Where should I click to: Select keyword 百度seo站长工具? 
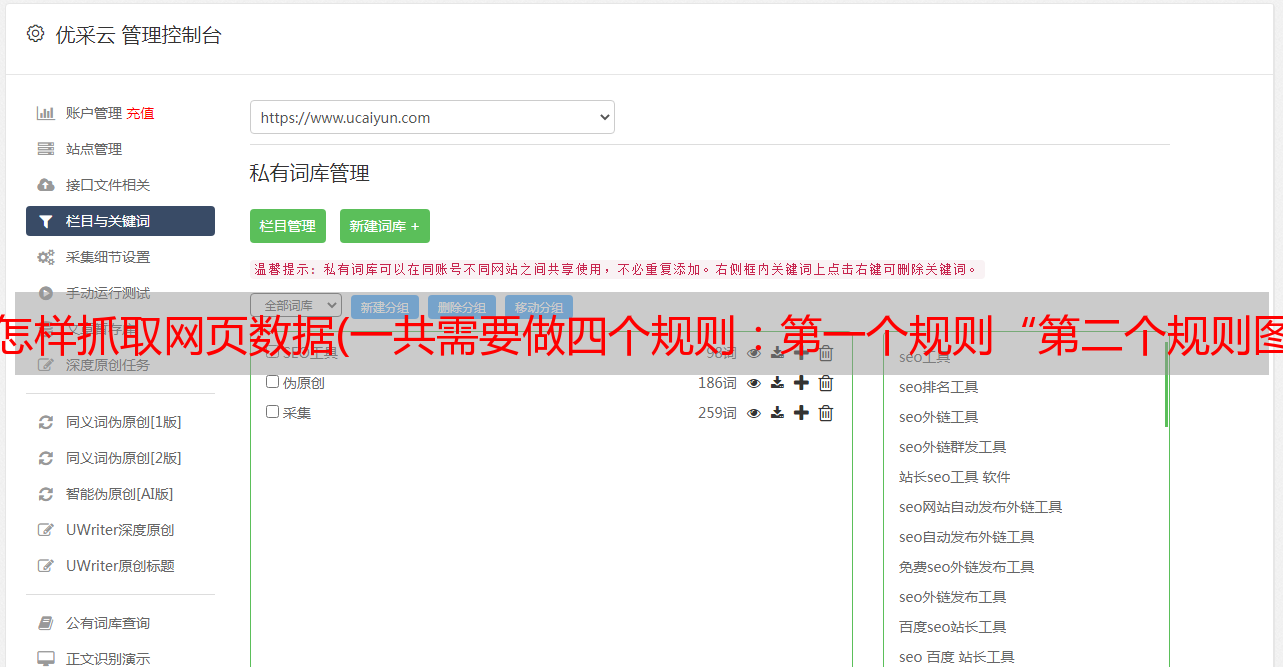953,627
